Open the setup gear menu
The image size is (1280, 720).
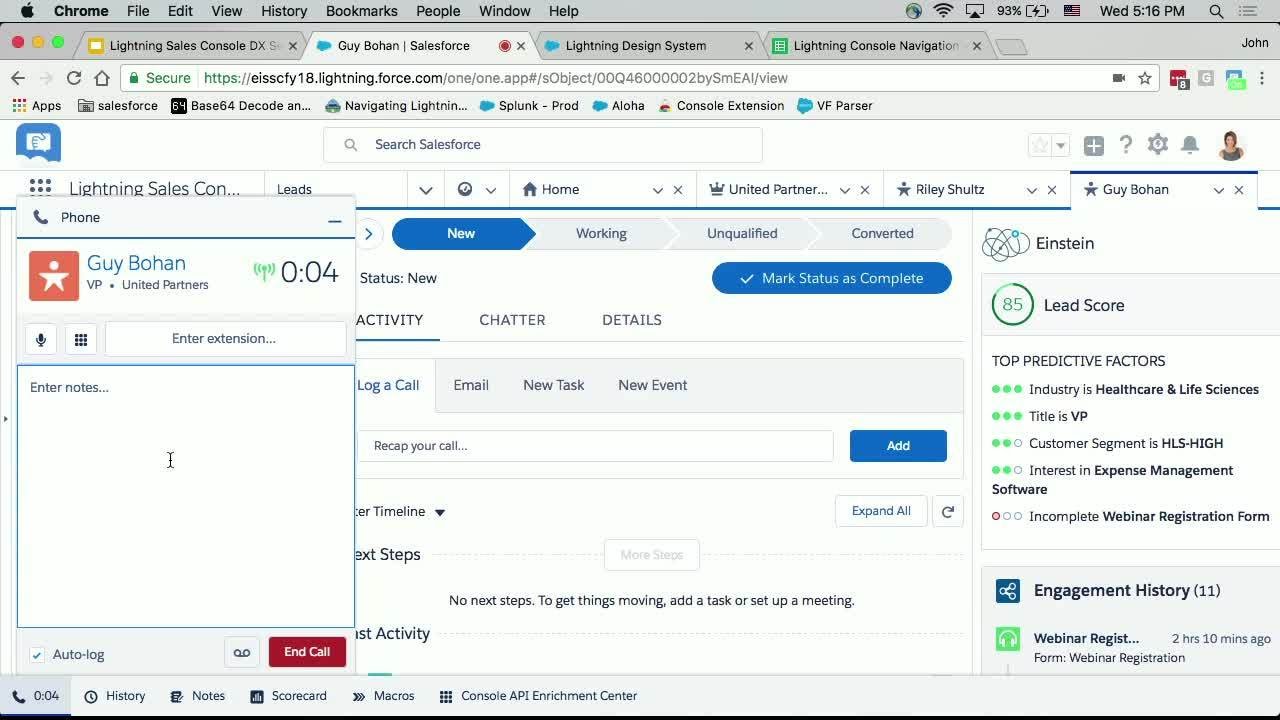[x=1158, y=145]
